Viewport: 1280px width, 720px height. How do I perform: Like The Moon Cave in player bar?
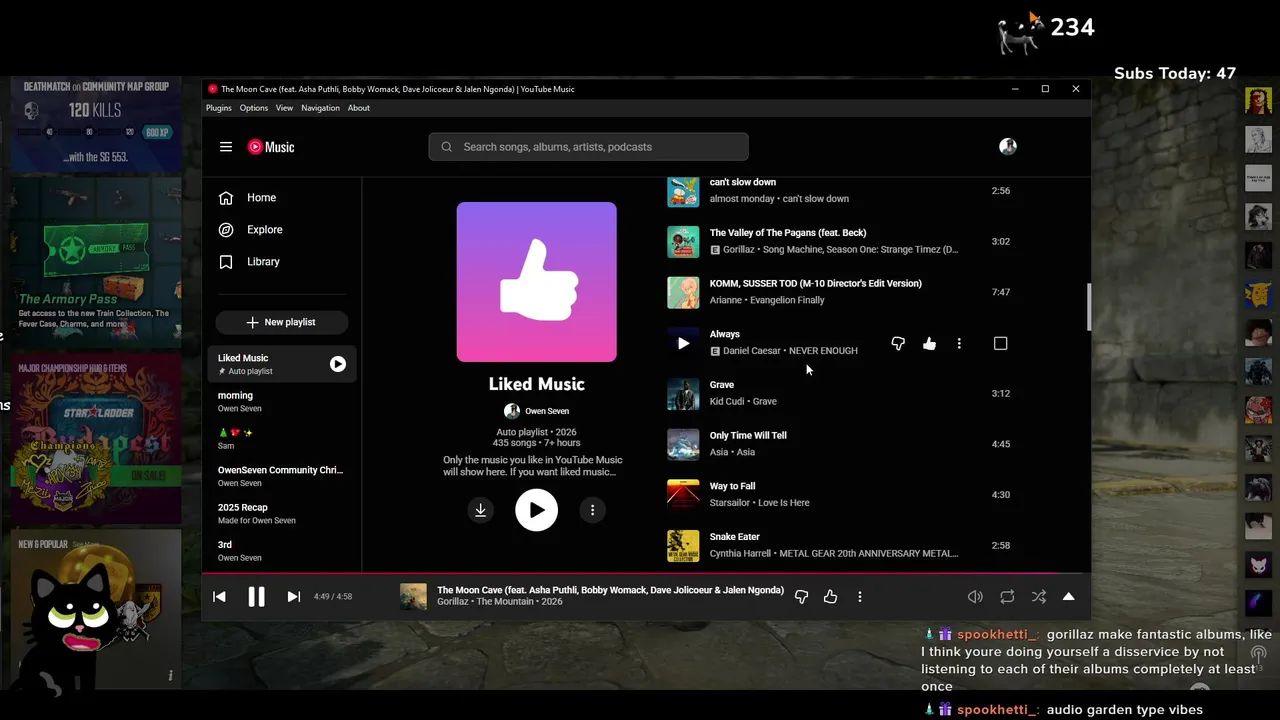pyautogui.click(x=830, y=597)
